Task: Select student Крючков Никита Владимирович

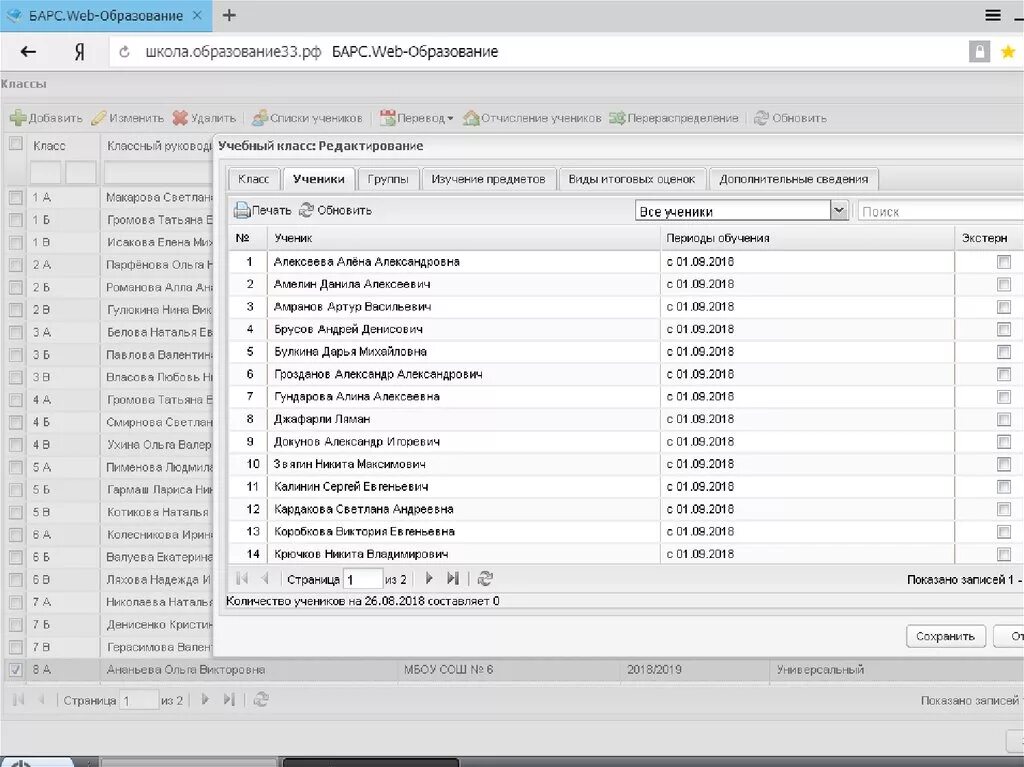Action: (361, 554)
